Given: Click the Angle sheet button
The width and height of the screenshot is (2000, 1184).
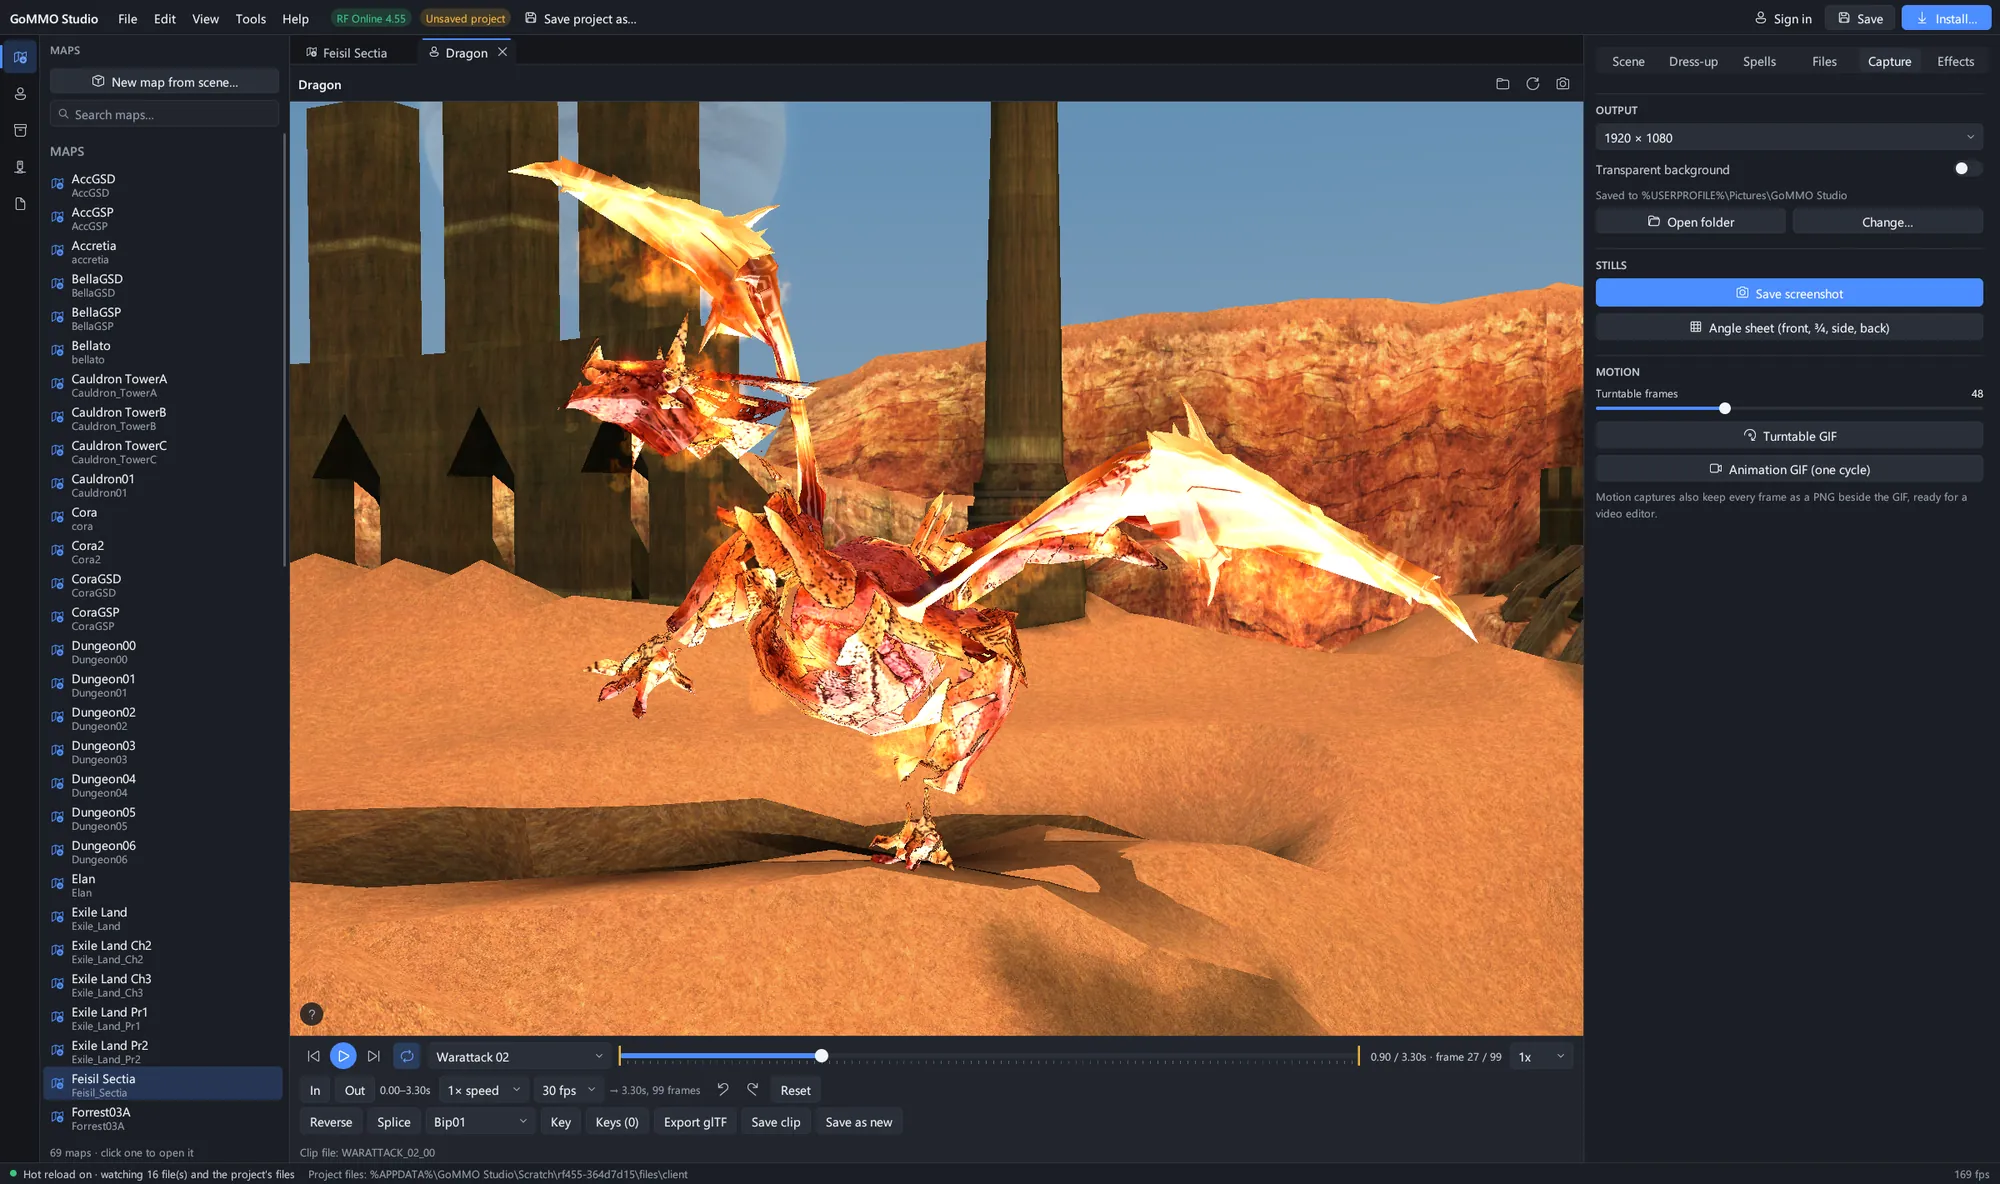Looking at the screenshot, I should click(1788, 327).
